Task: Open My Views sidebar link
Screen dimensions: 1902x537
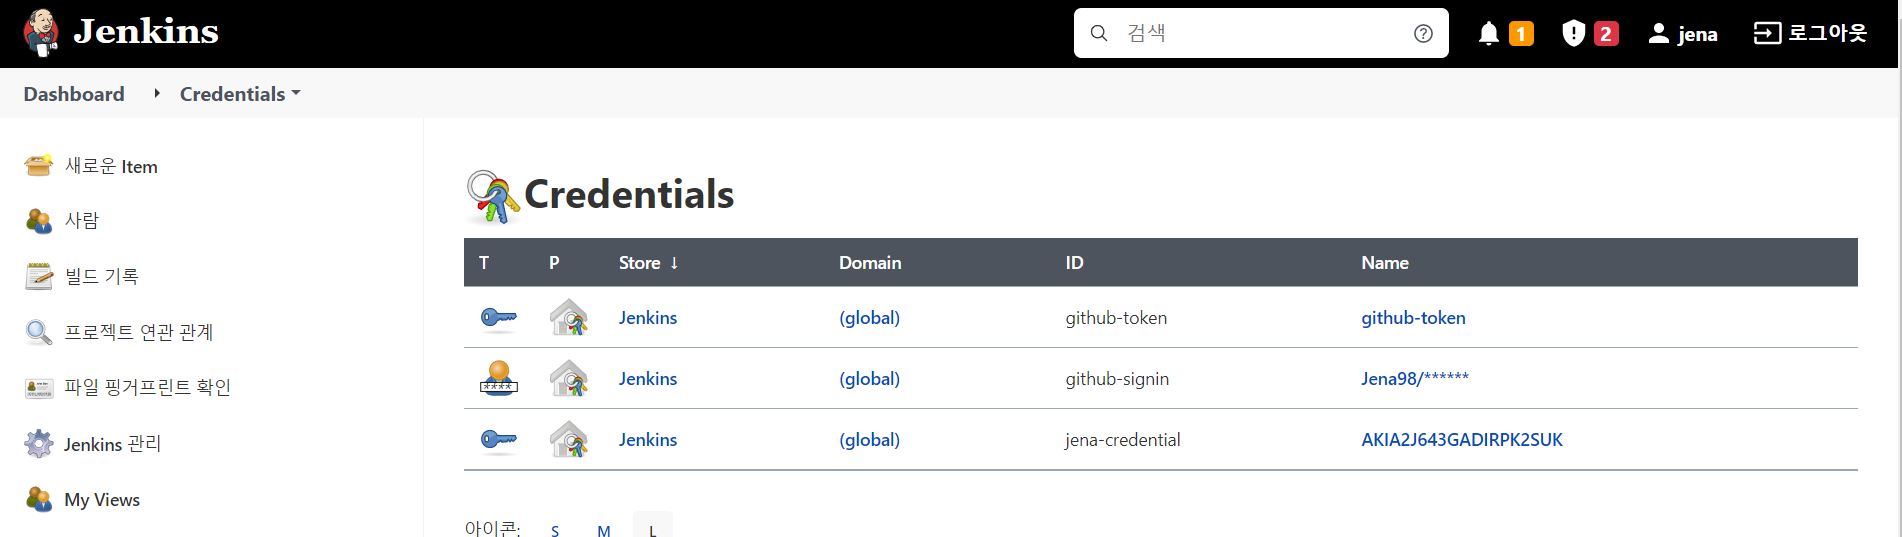Action: 102,500
